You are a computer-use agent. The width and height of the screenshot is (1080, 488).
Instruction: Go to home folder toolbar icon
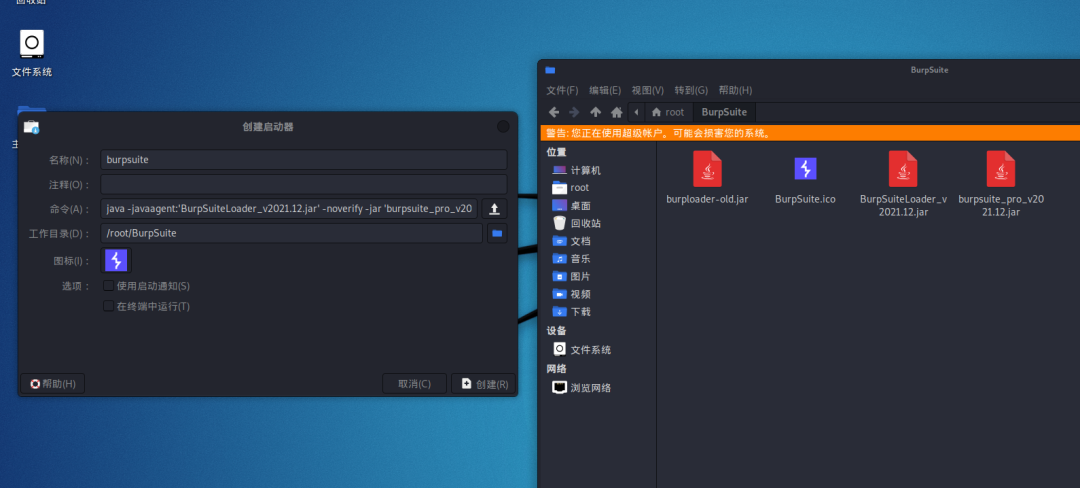616,112
